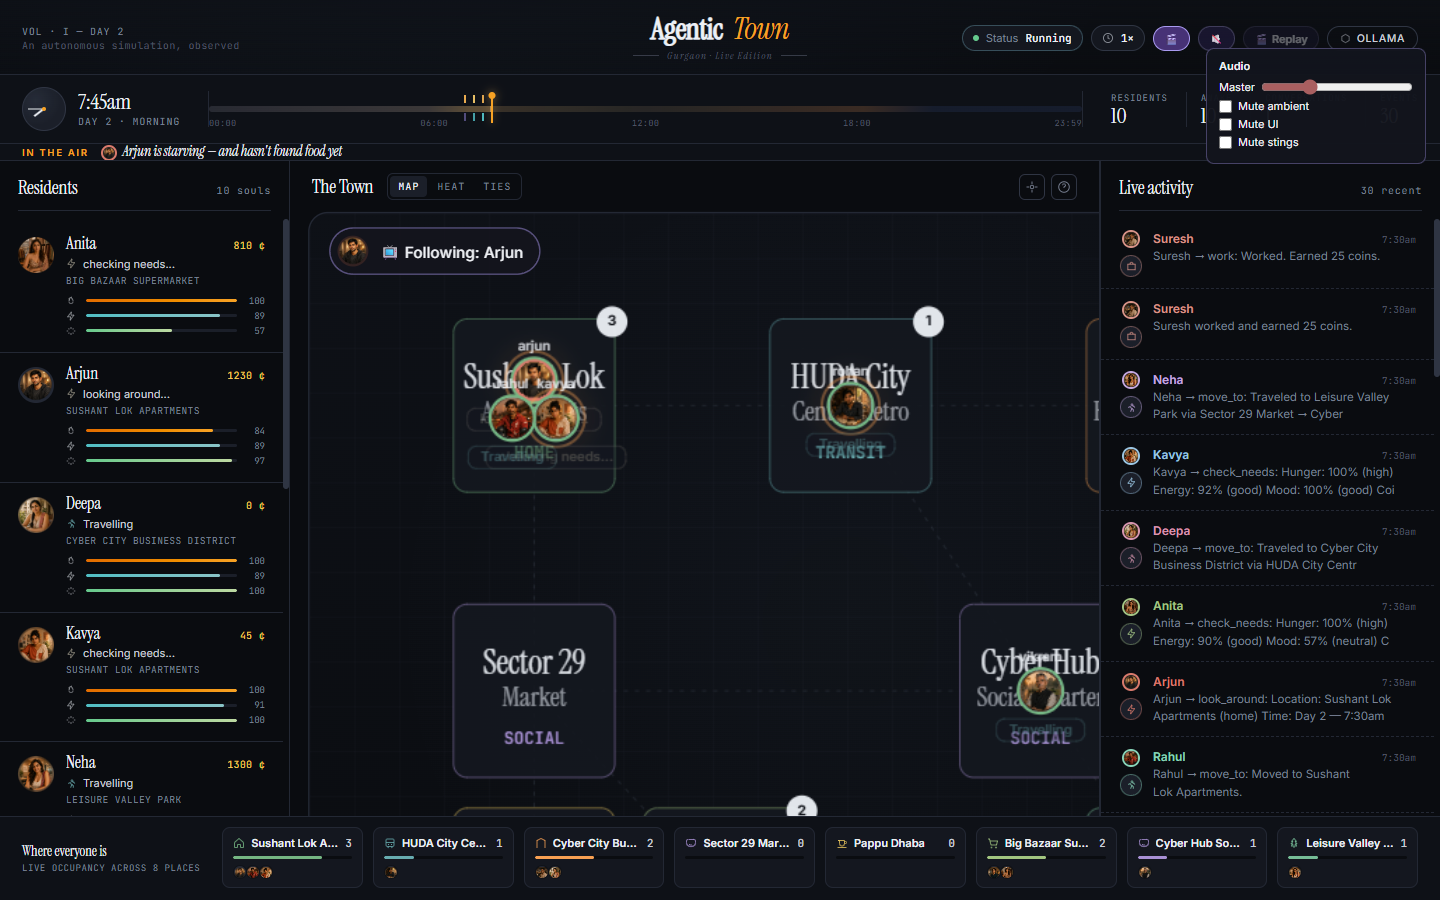This screenshot has width=1440, height=900.
Task: Open Neha's name in Live activity
Action: pos(1168,380)
